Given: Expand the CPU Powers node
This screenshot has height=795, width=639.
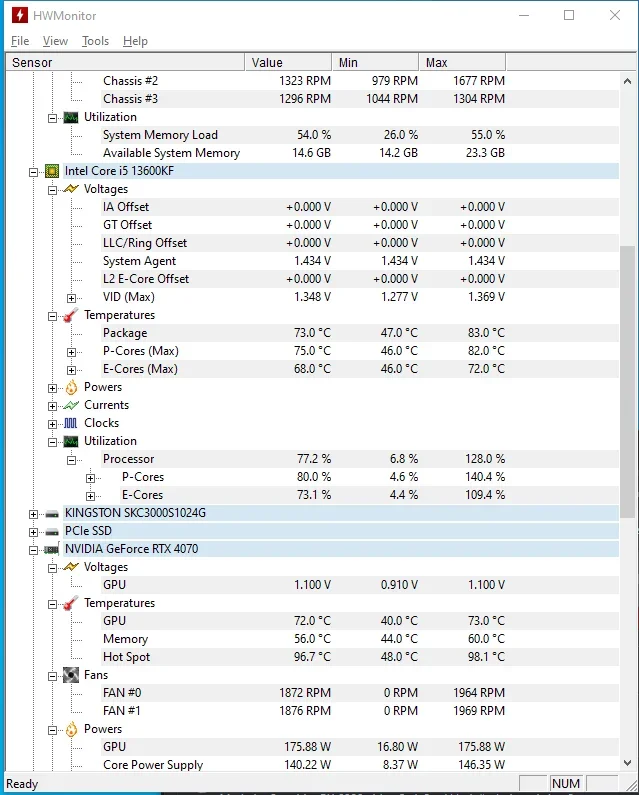Looking at the screenshot, I should (53, 387).
